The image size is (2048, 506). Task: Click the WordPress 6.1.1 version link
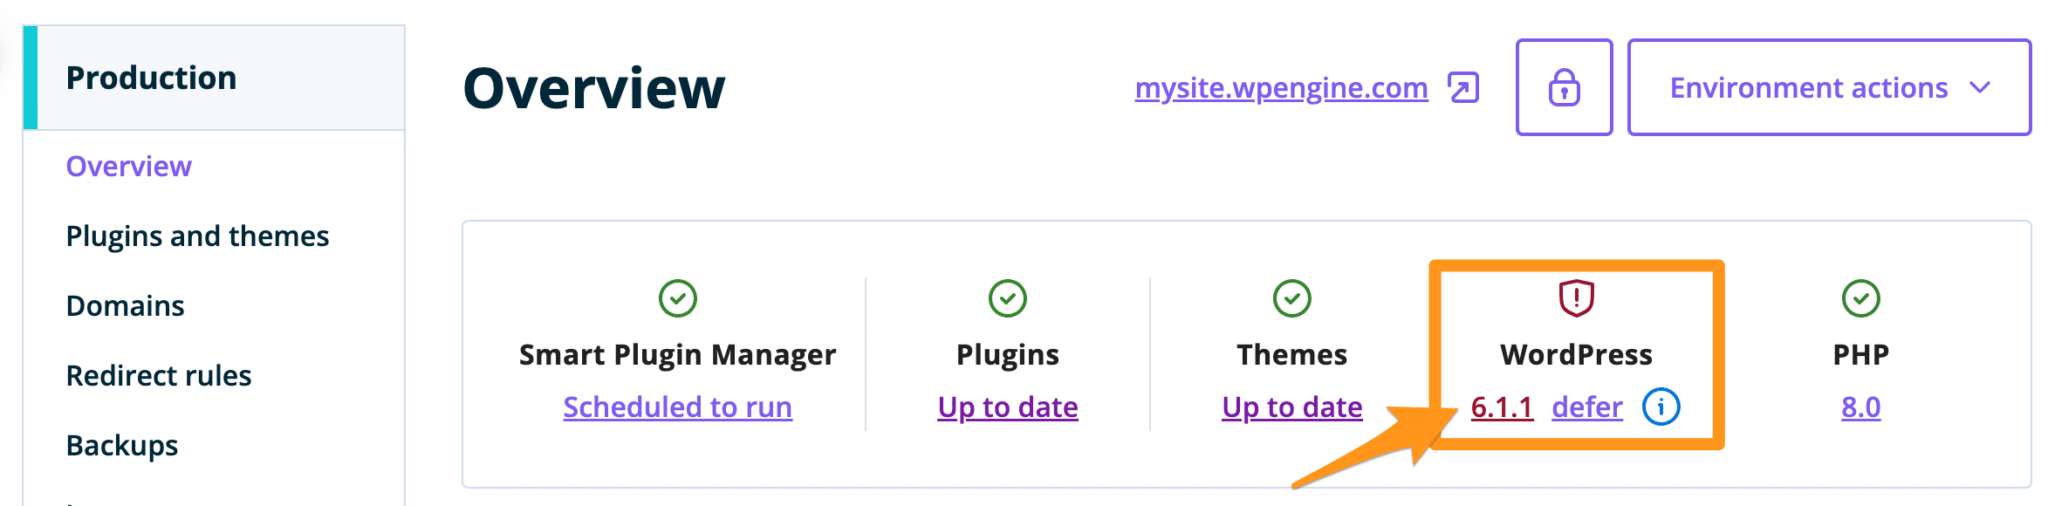1501,407
